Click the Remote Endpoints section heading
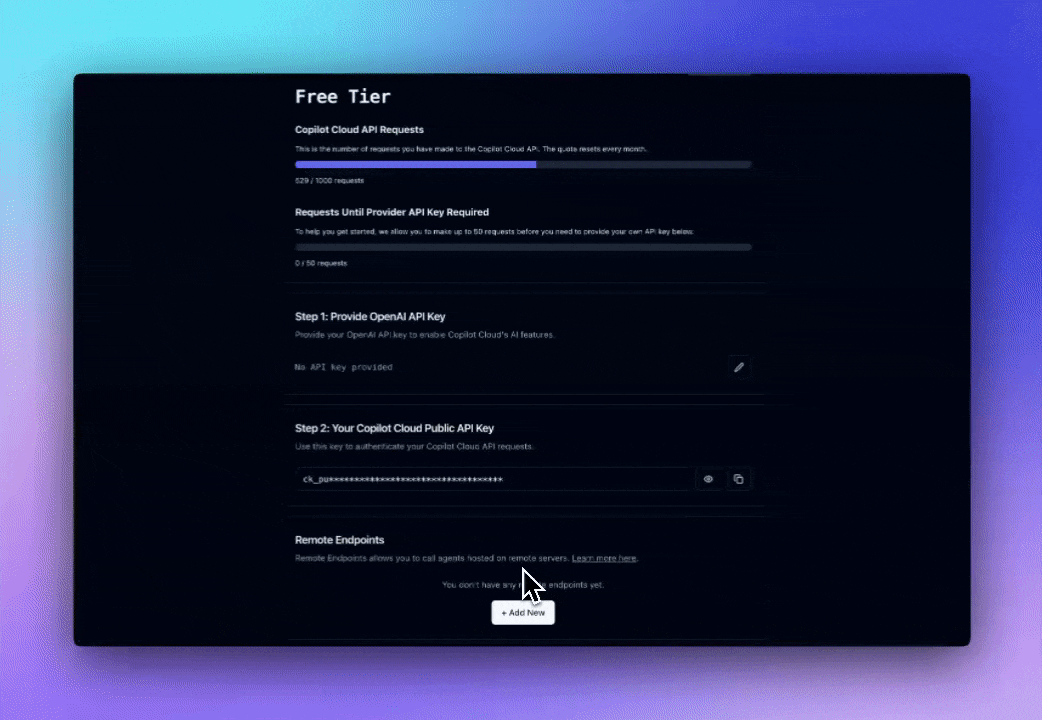The image size is (1042, 720). tap(339, 540)
